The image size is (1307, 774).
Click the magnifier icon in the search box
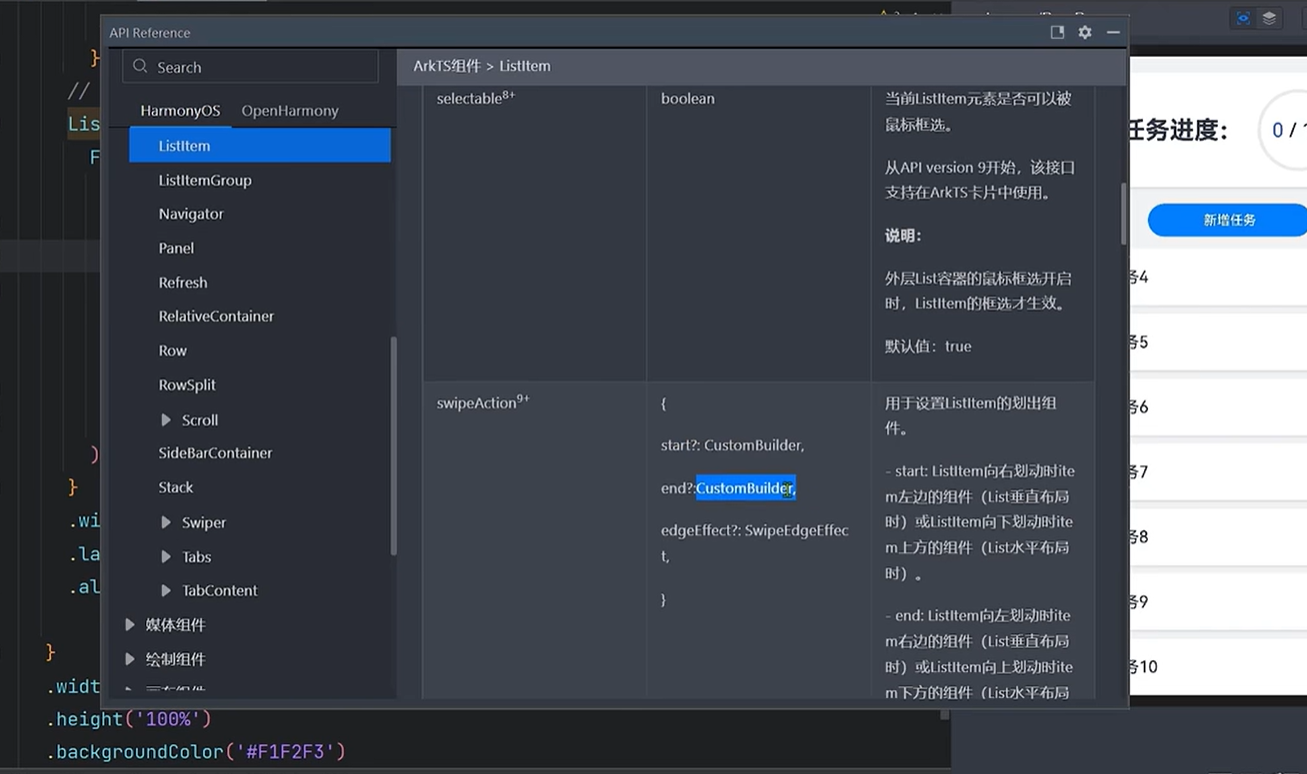point(141,67)
